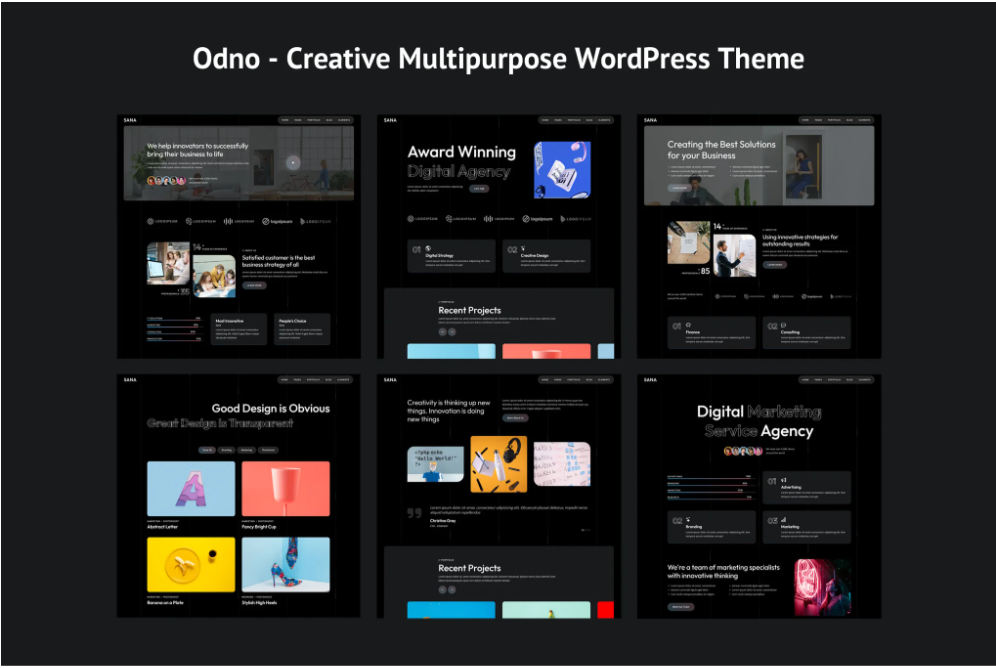Screen dimensions: 996x668
Task: Select the 'Branding' portfolio filter pill
Action: coord(226,450)
